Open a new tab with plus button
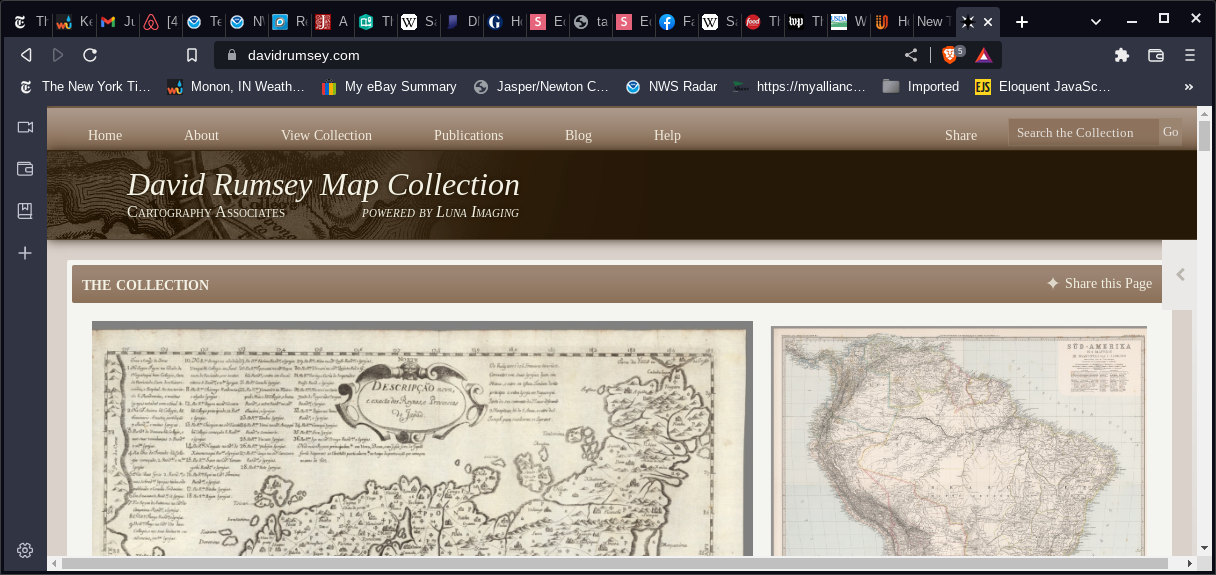The image size is (1216, 575). pos(1022,21)
